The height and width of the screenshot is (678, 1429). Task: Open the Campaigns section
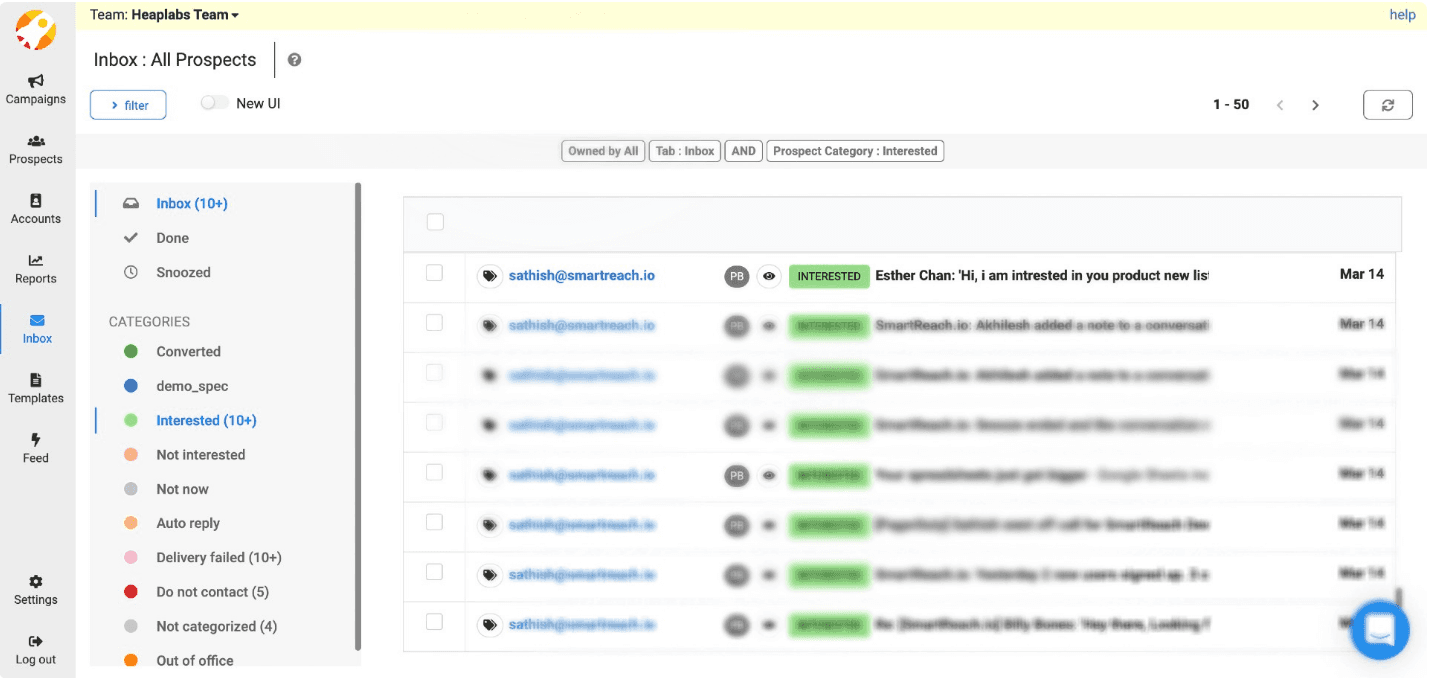[x=36, y=89]
